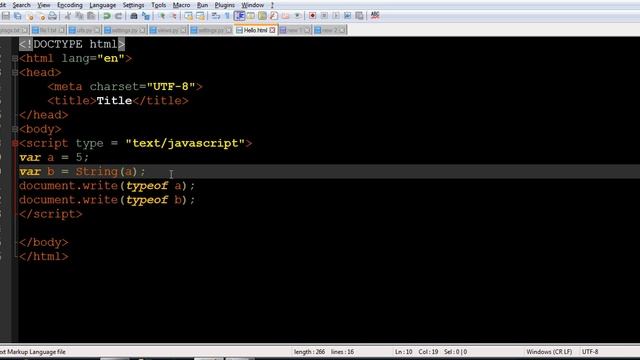This screenshot has height=360, width=640.
Task: Click the ABC spell check icon
Action: 375,16
